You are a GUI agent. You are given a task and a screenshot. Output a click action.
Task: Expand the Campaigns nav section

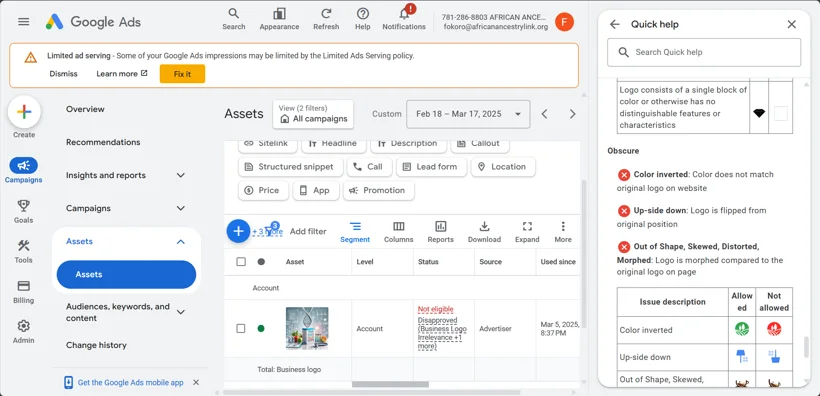126,208
